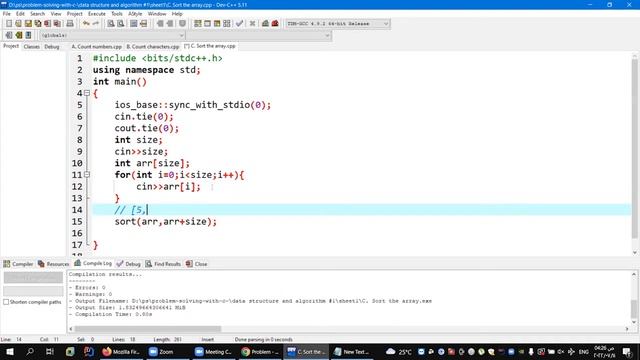The image size is (640, 360).
Task: Save the current file using the Save icon
Action: tap(28, 24)
